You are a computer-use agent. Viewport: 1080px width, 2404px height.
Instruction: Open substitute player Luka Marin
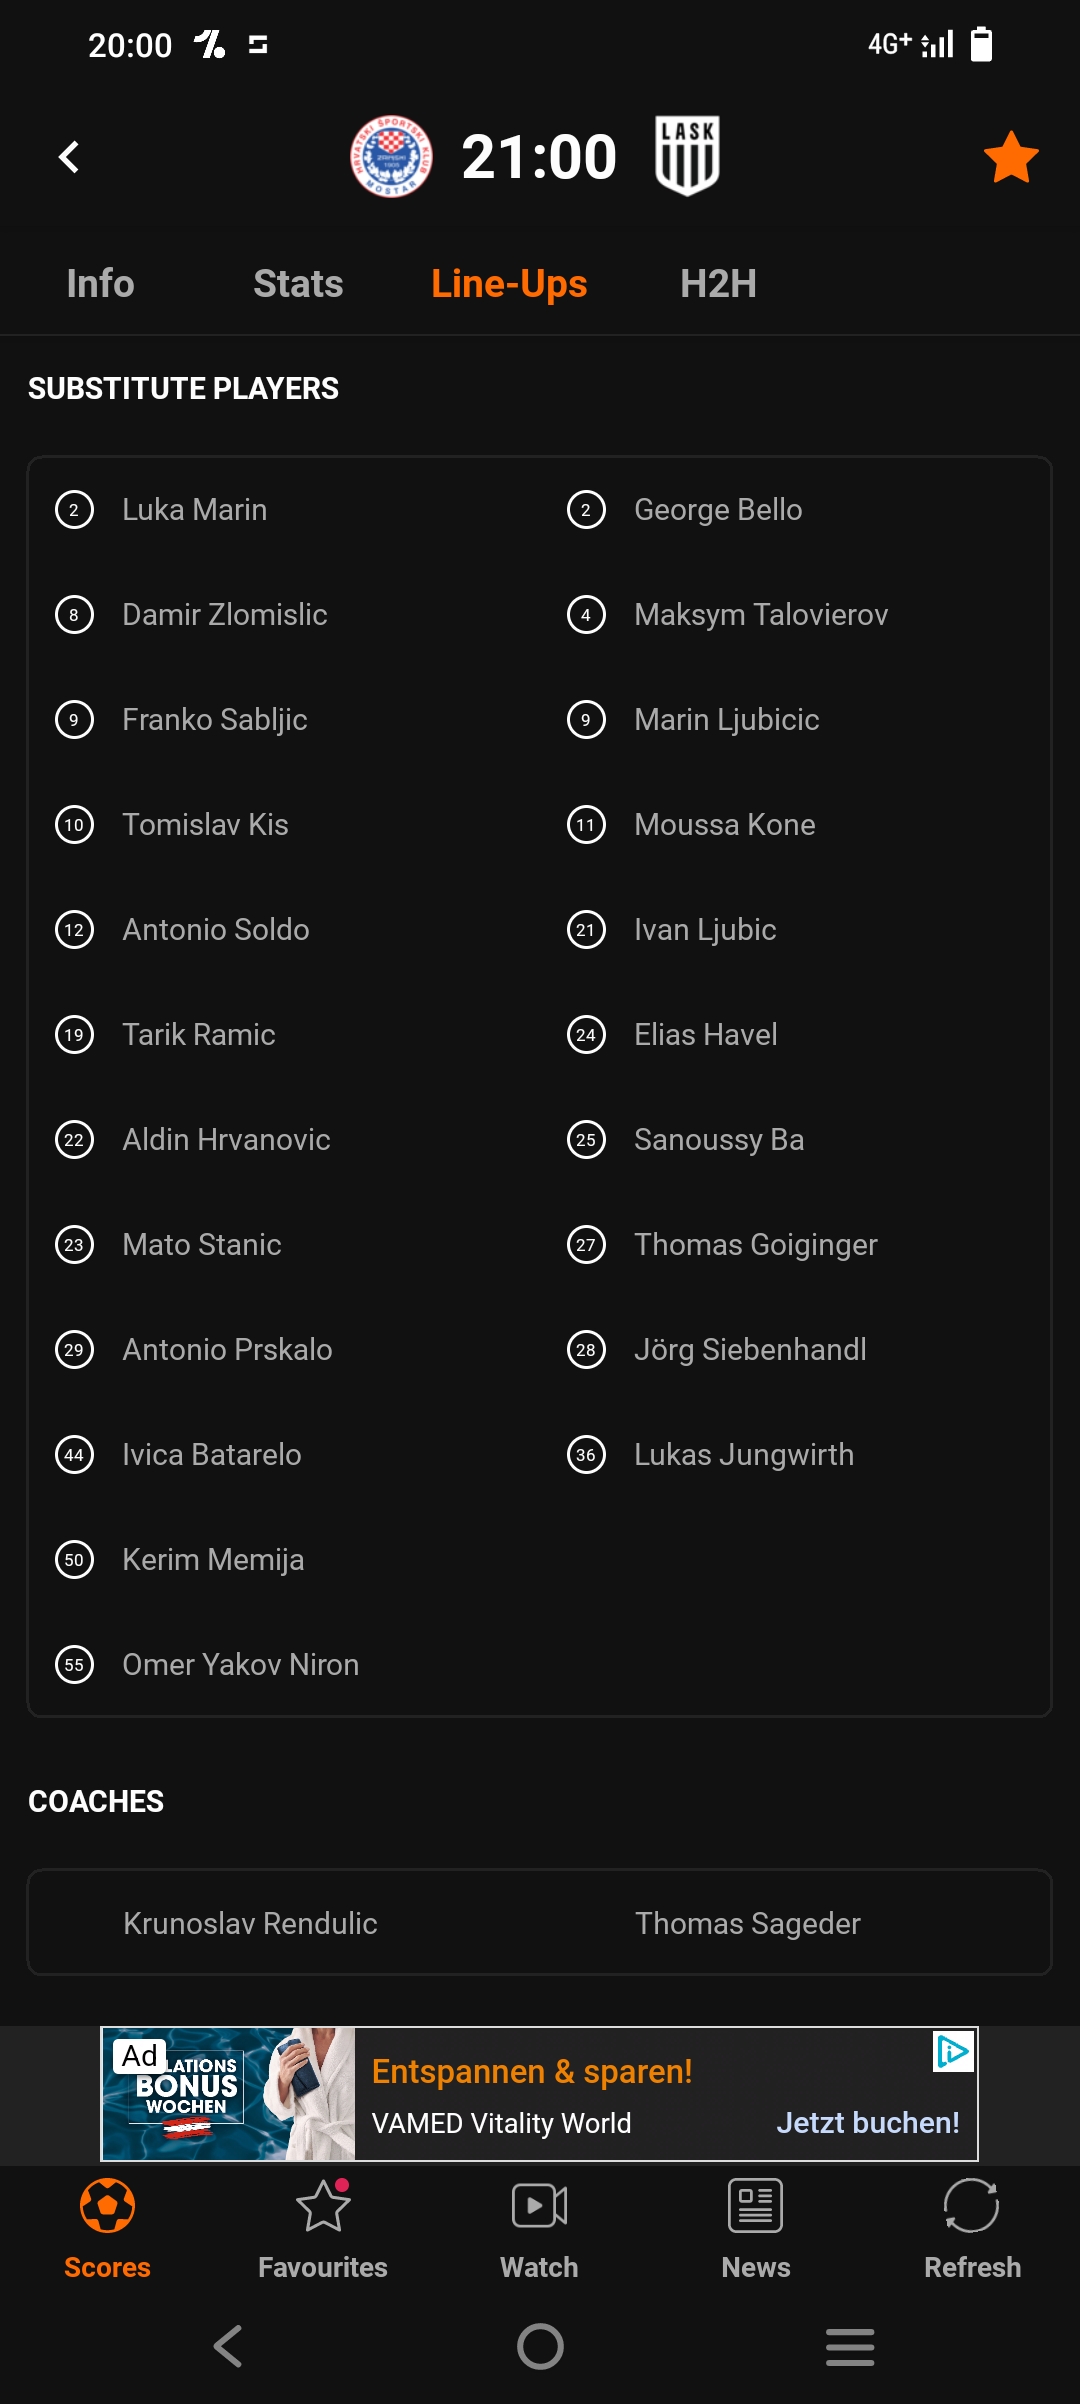(x=195, y=510)
